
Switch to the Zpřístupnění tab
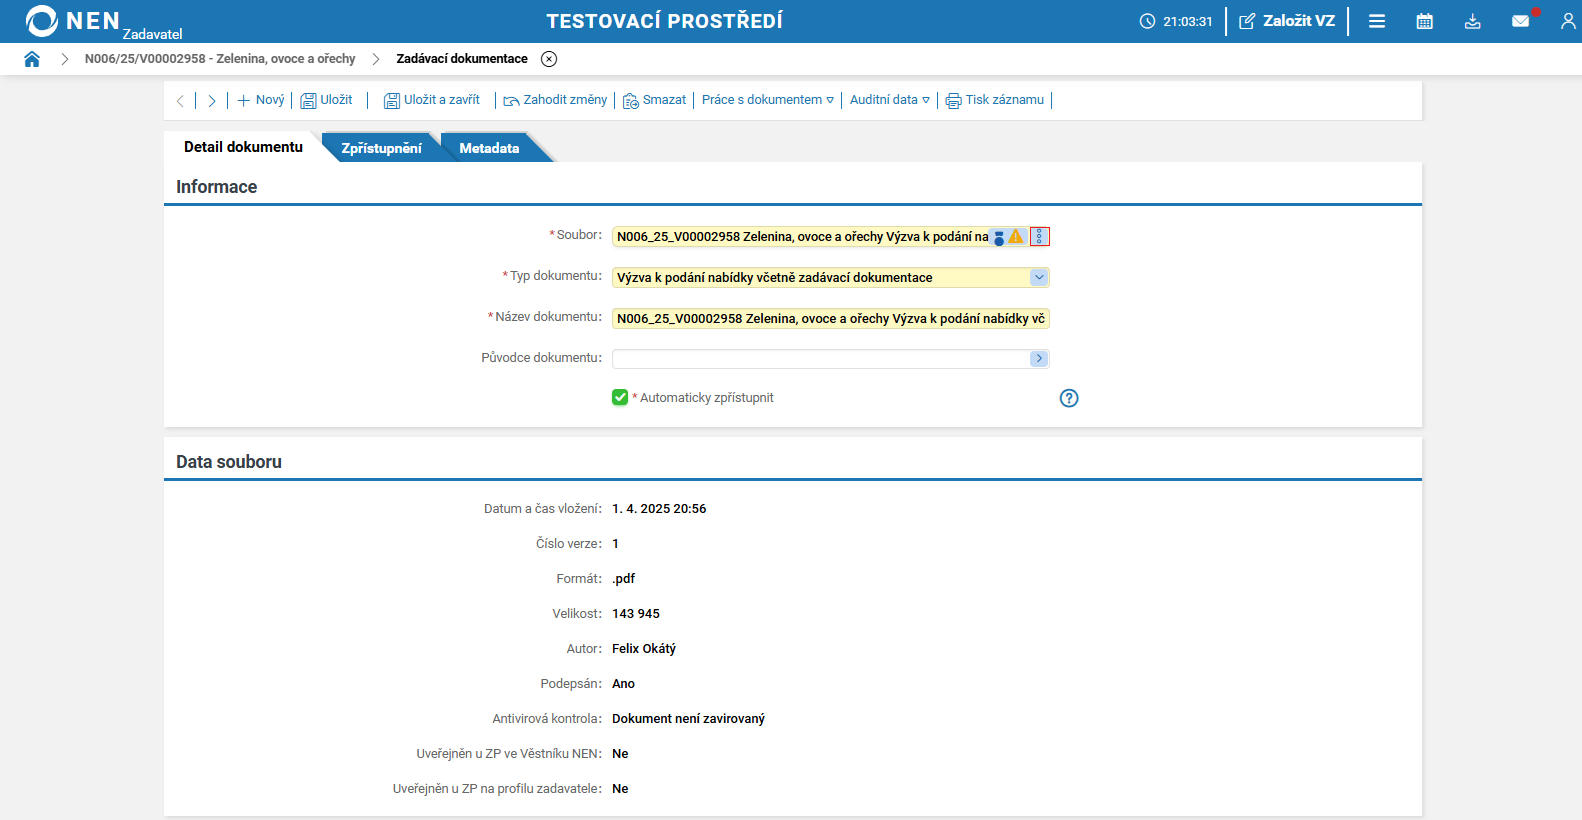381,148
